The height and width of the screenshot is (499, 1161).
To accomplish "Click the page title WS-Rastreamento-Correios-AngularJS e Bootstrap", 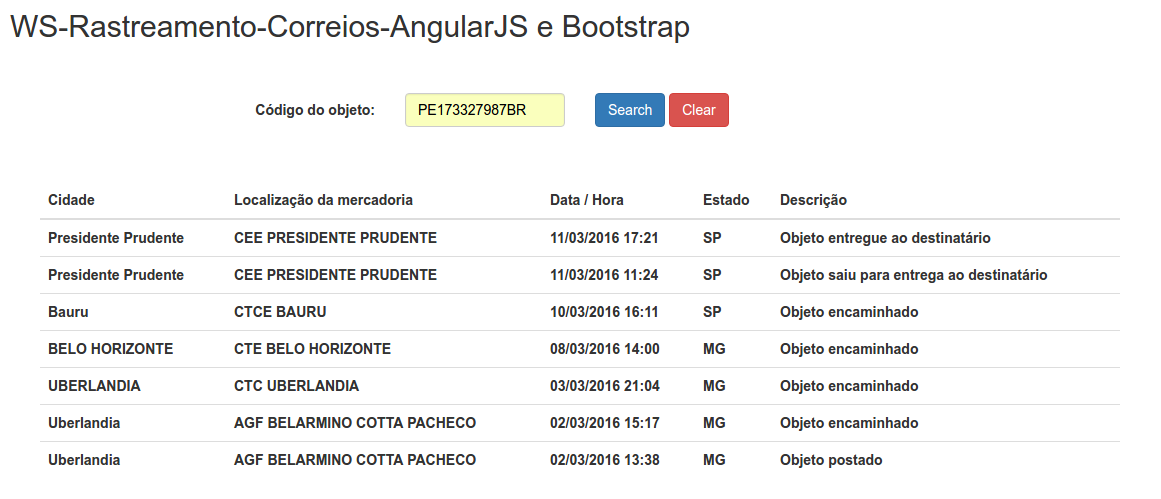I will (x=349, y=27).
